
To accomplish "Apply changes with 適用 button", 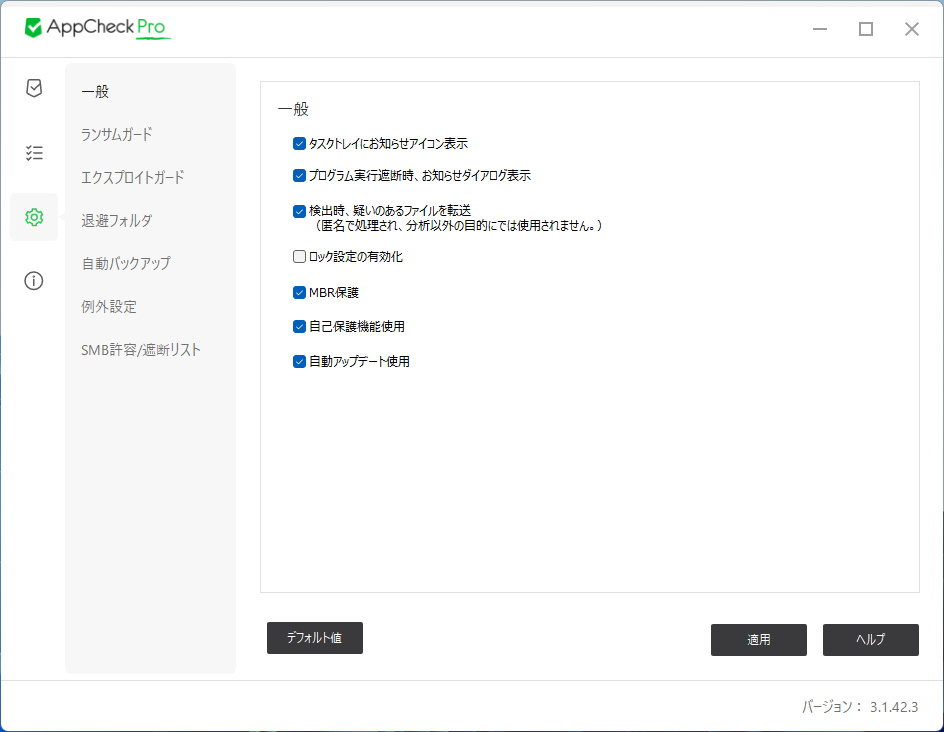I will [x=758, y=640].
